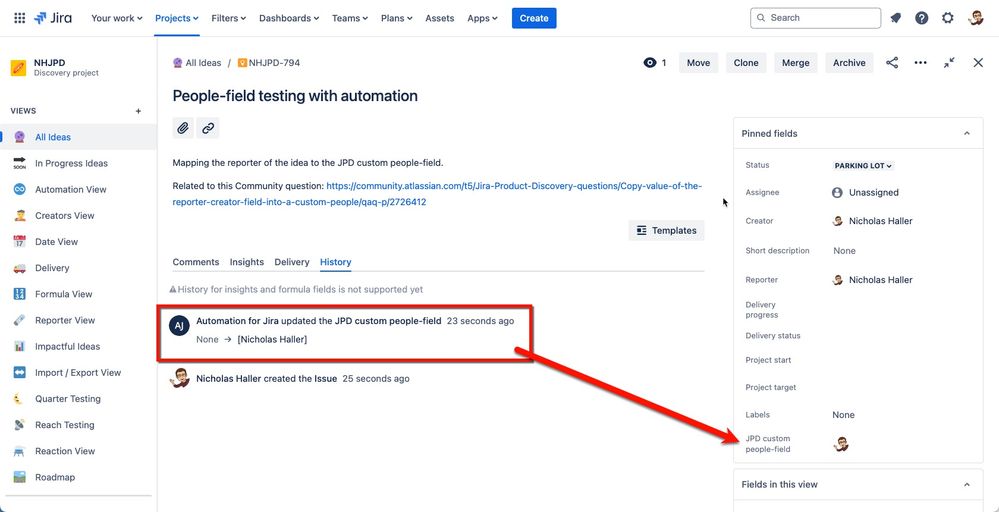This screenshot has height=512, width=999.
Task: Click the Quarter Testing moon icon
Action: tap(19, 399)
